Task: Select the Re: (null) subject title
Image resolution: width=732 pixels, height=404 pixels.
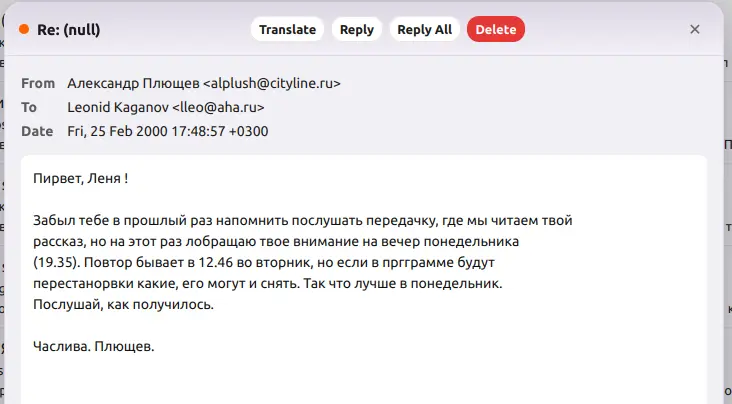Action: click(69, 29)
